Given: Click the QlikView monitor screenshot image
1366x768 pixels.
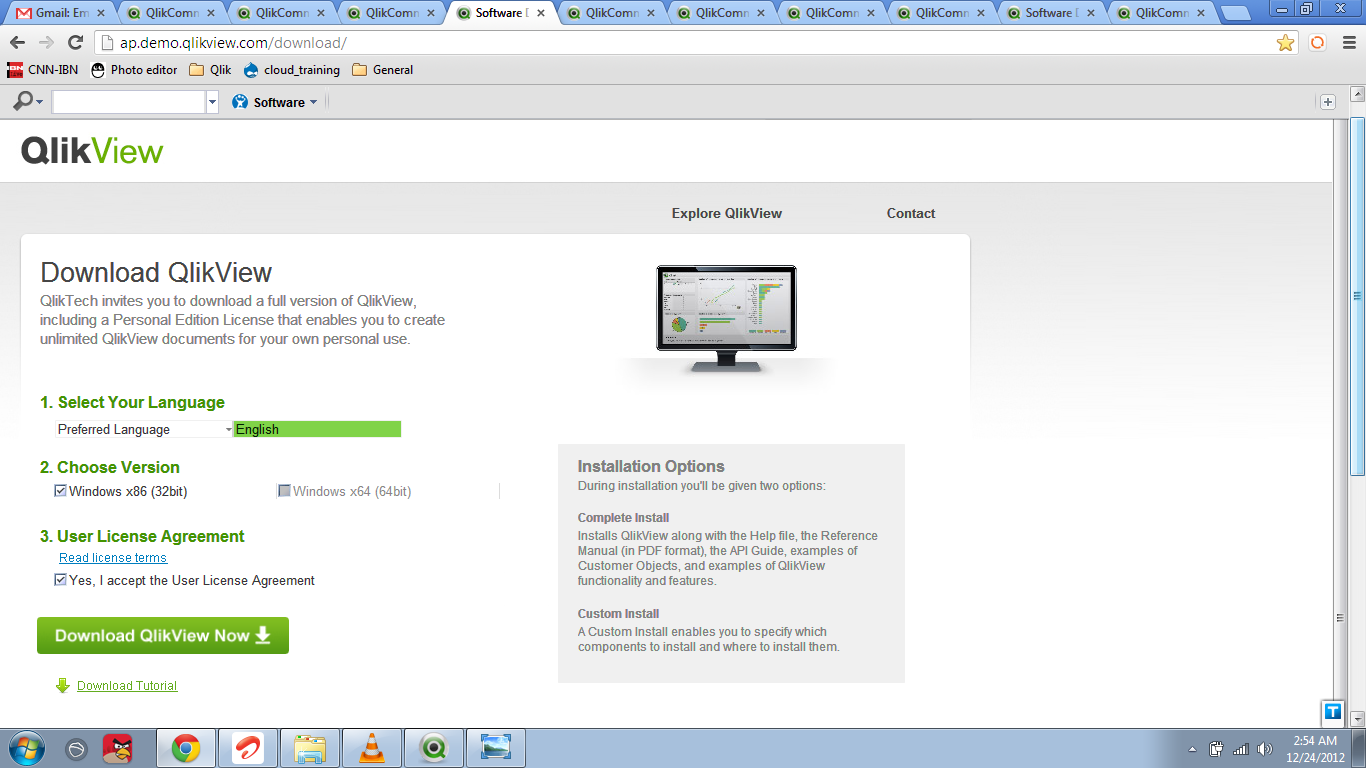Looking at the screenshot, I should 727,319.
